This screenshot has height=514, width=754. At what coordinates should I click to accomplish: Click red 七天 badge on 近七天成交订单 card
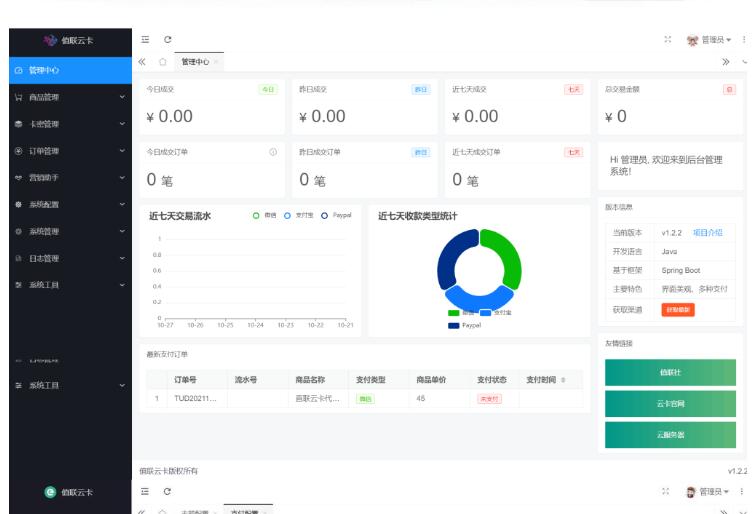click(574, 152)
